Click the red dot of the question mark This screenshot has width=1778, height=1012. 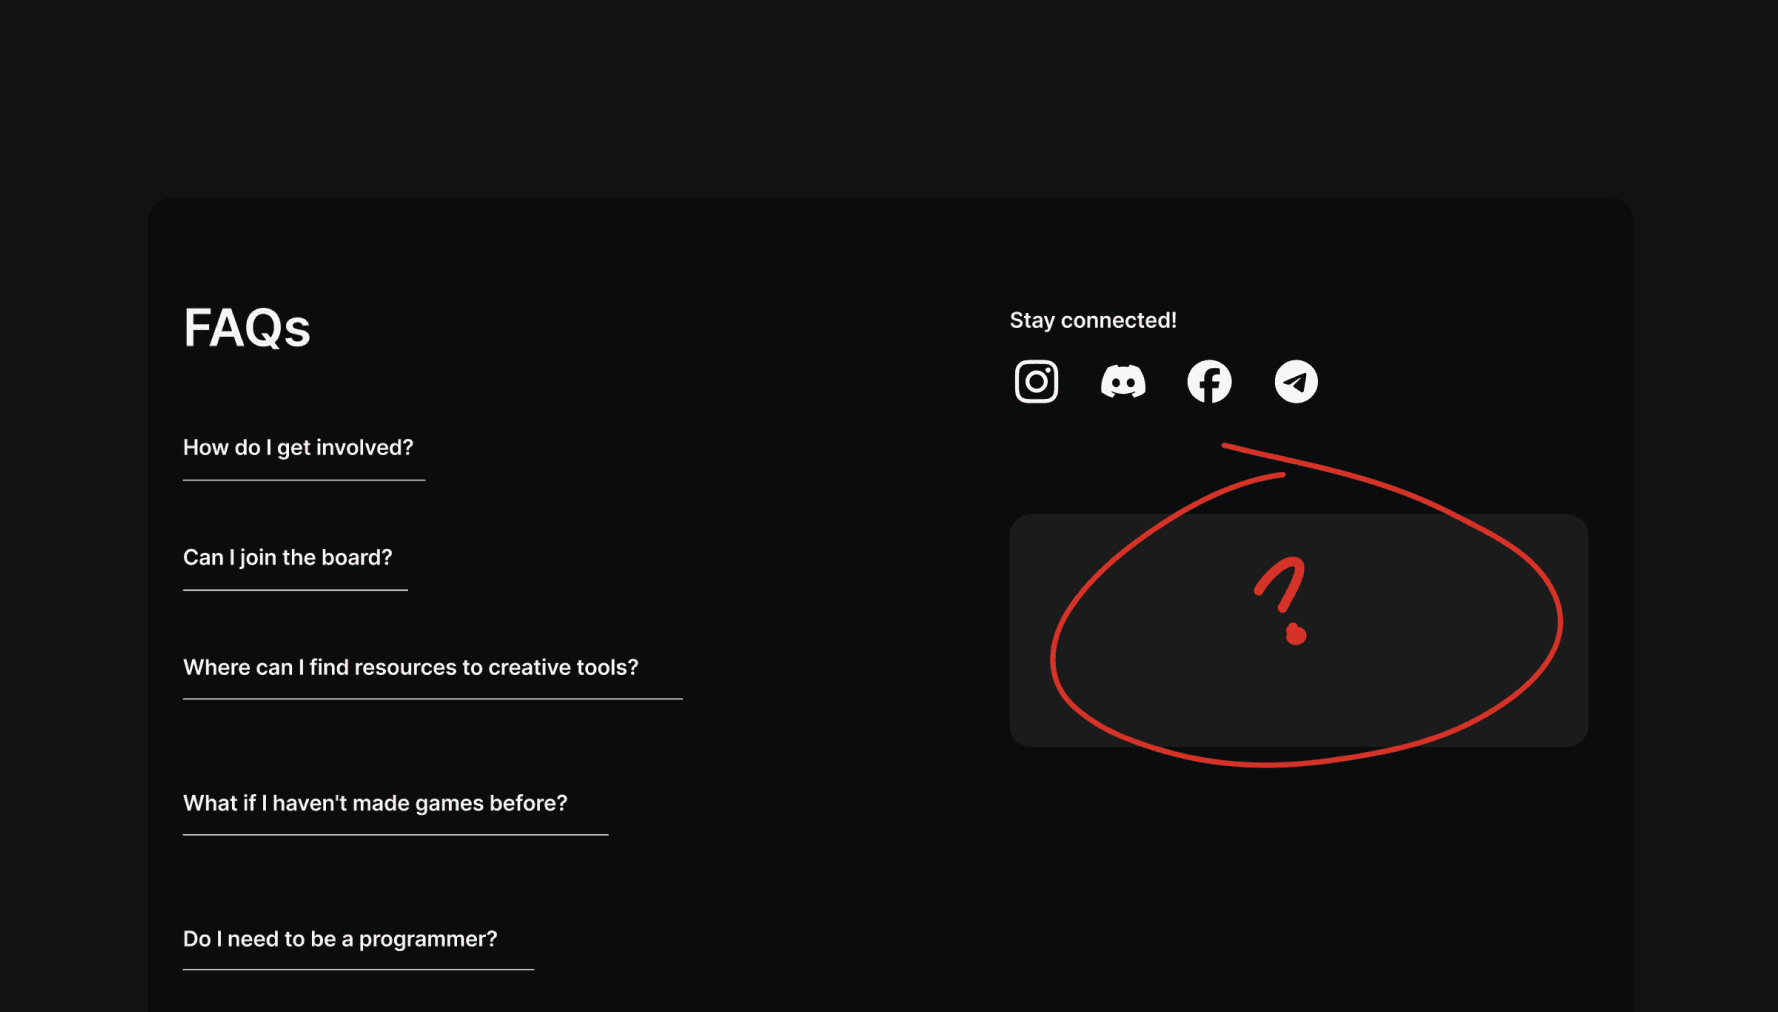point(1296,635)
